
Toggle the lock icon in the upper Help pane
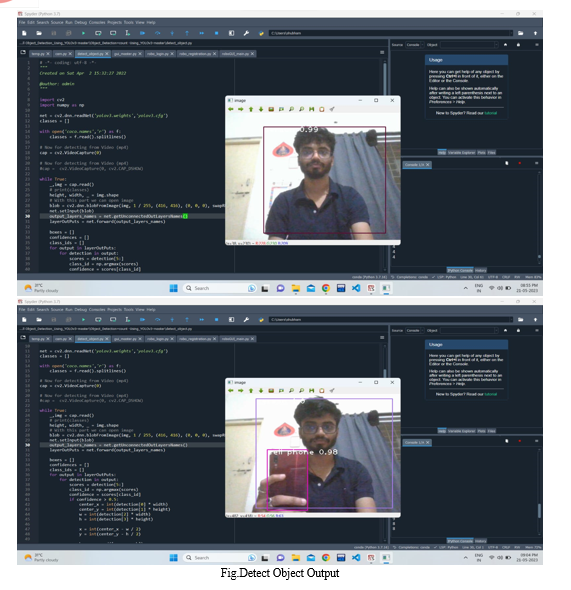point(518,45)
